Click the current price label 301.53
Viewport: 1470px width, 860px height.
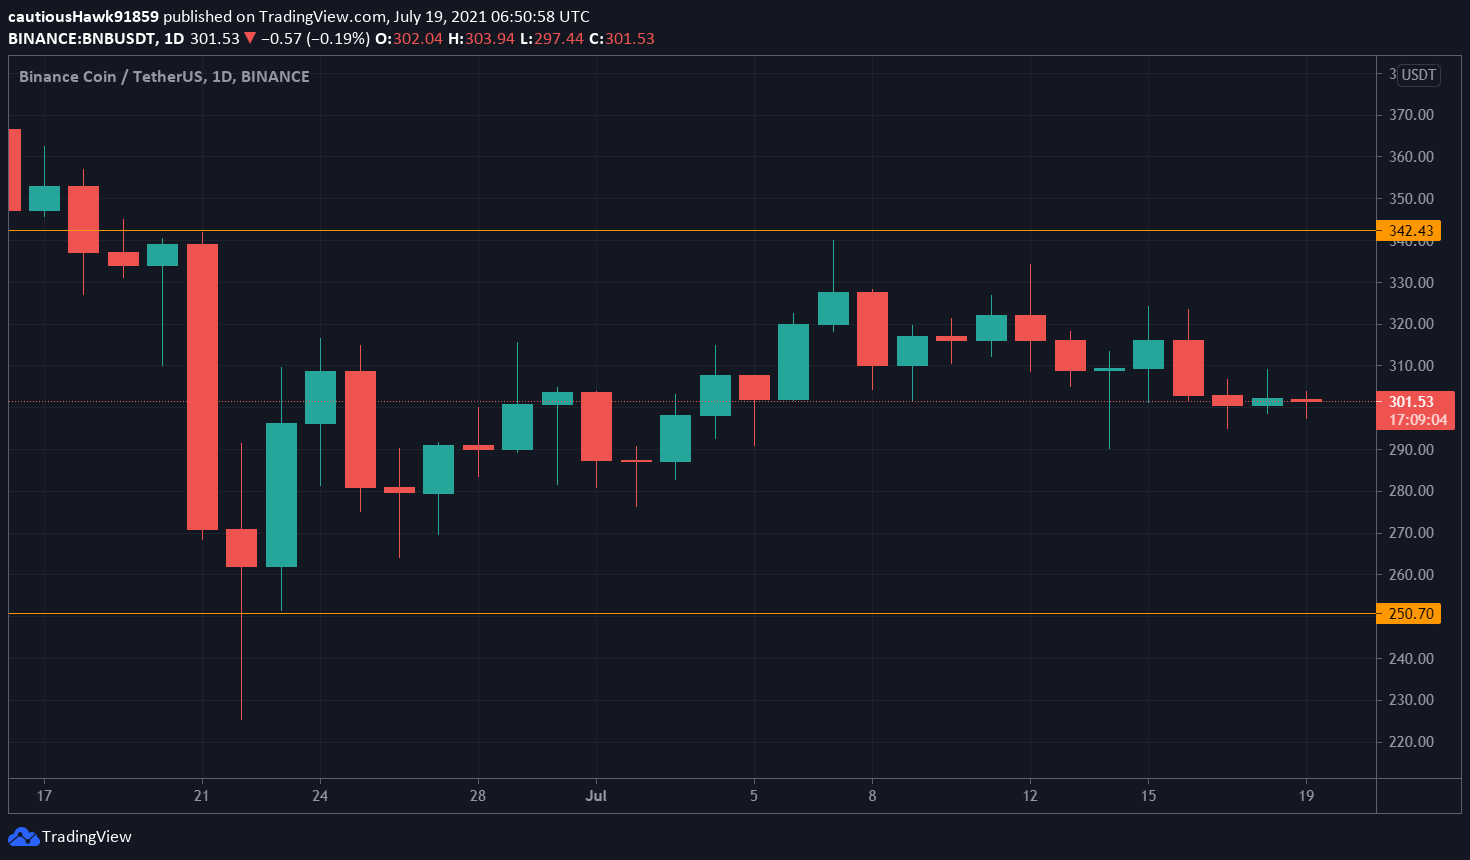point(1410,399)
